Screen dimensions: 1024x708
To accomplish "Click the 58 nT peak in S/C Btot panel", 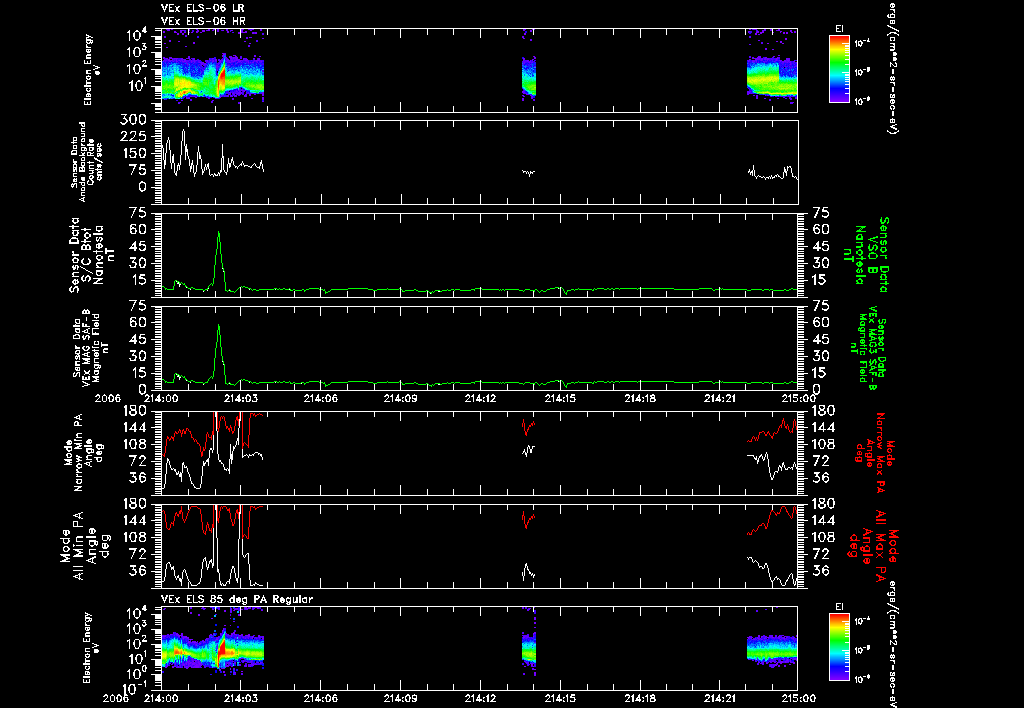I will click(x=219, y=233).
